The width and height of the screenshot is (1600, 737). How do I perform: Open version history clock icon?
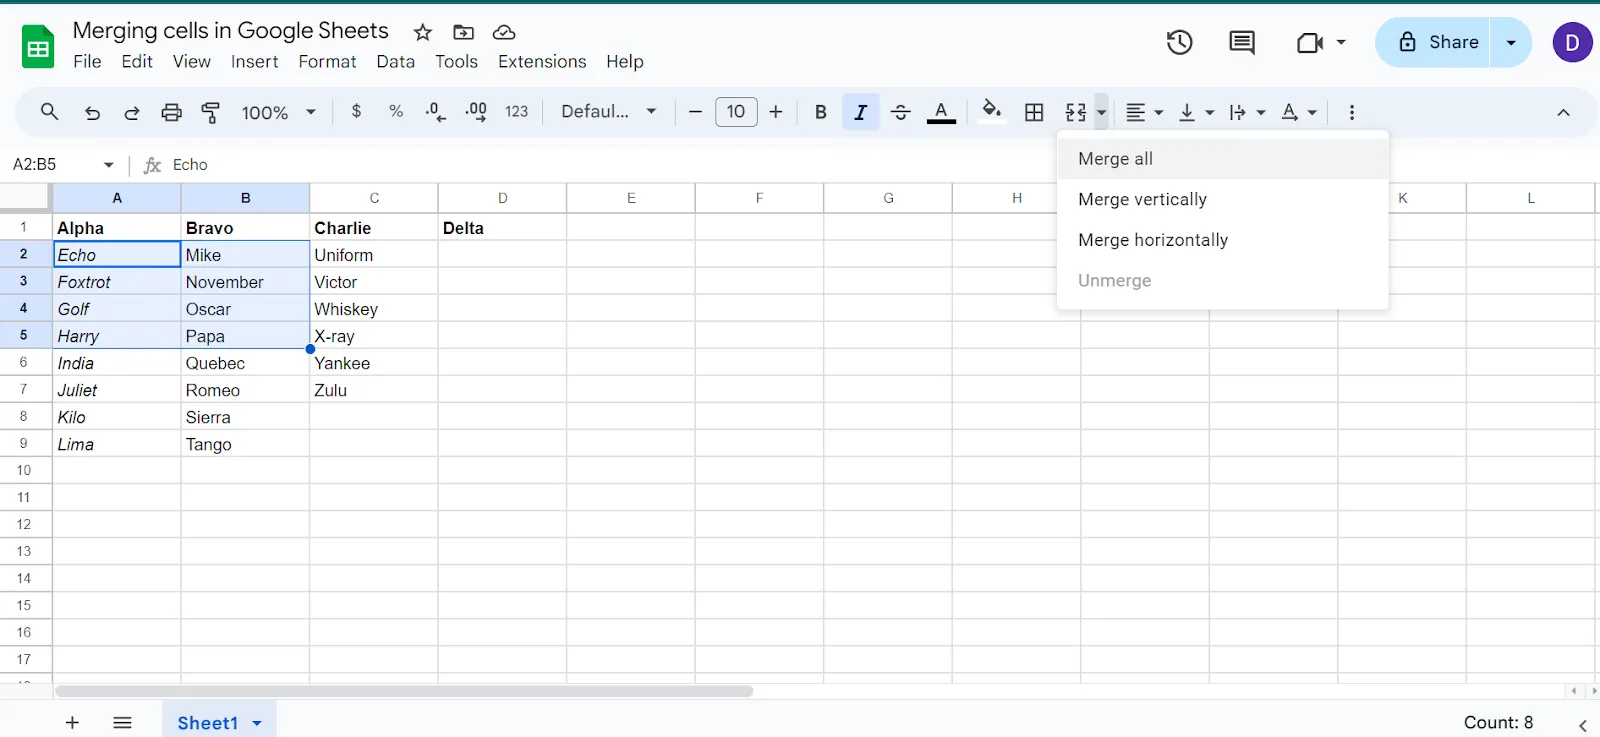pos(1180,42)
